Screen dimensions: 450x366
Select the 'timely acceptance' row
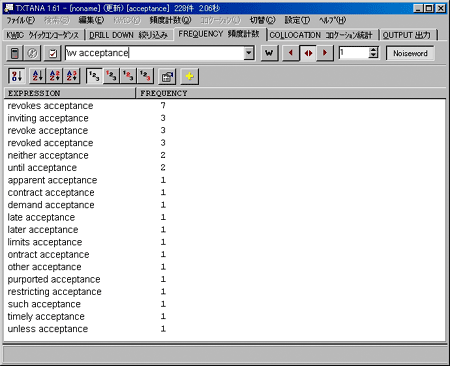(x=224, y=316)
